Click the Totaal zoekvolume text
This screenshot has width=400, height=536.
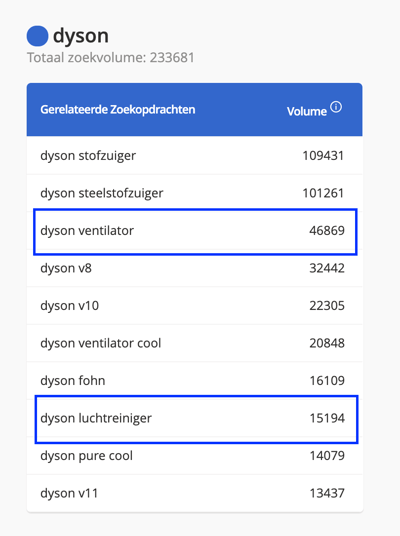(x=110, y=57)
